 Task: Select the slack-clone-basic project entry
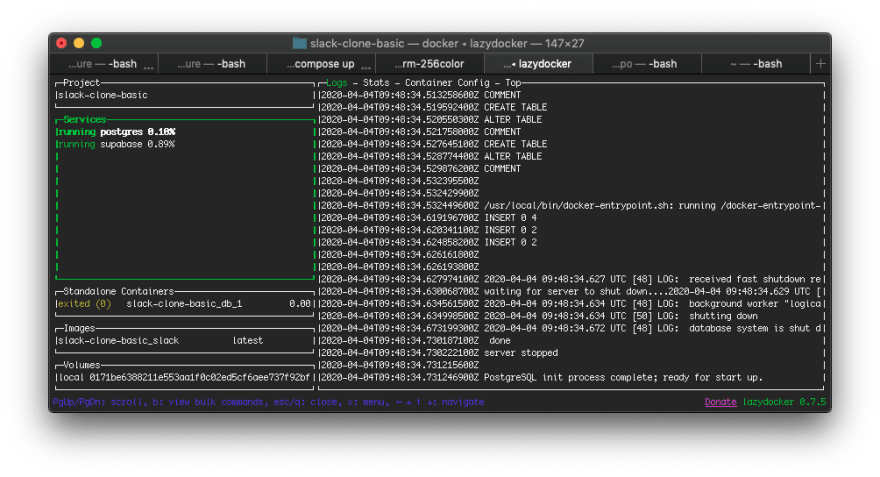tap(185, 95)
